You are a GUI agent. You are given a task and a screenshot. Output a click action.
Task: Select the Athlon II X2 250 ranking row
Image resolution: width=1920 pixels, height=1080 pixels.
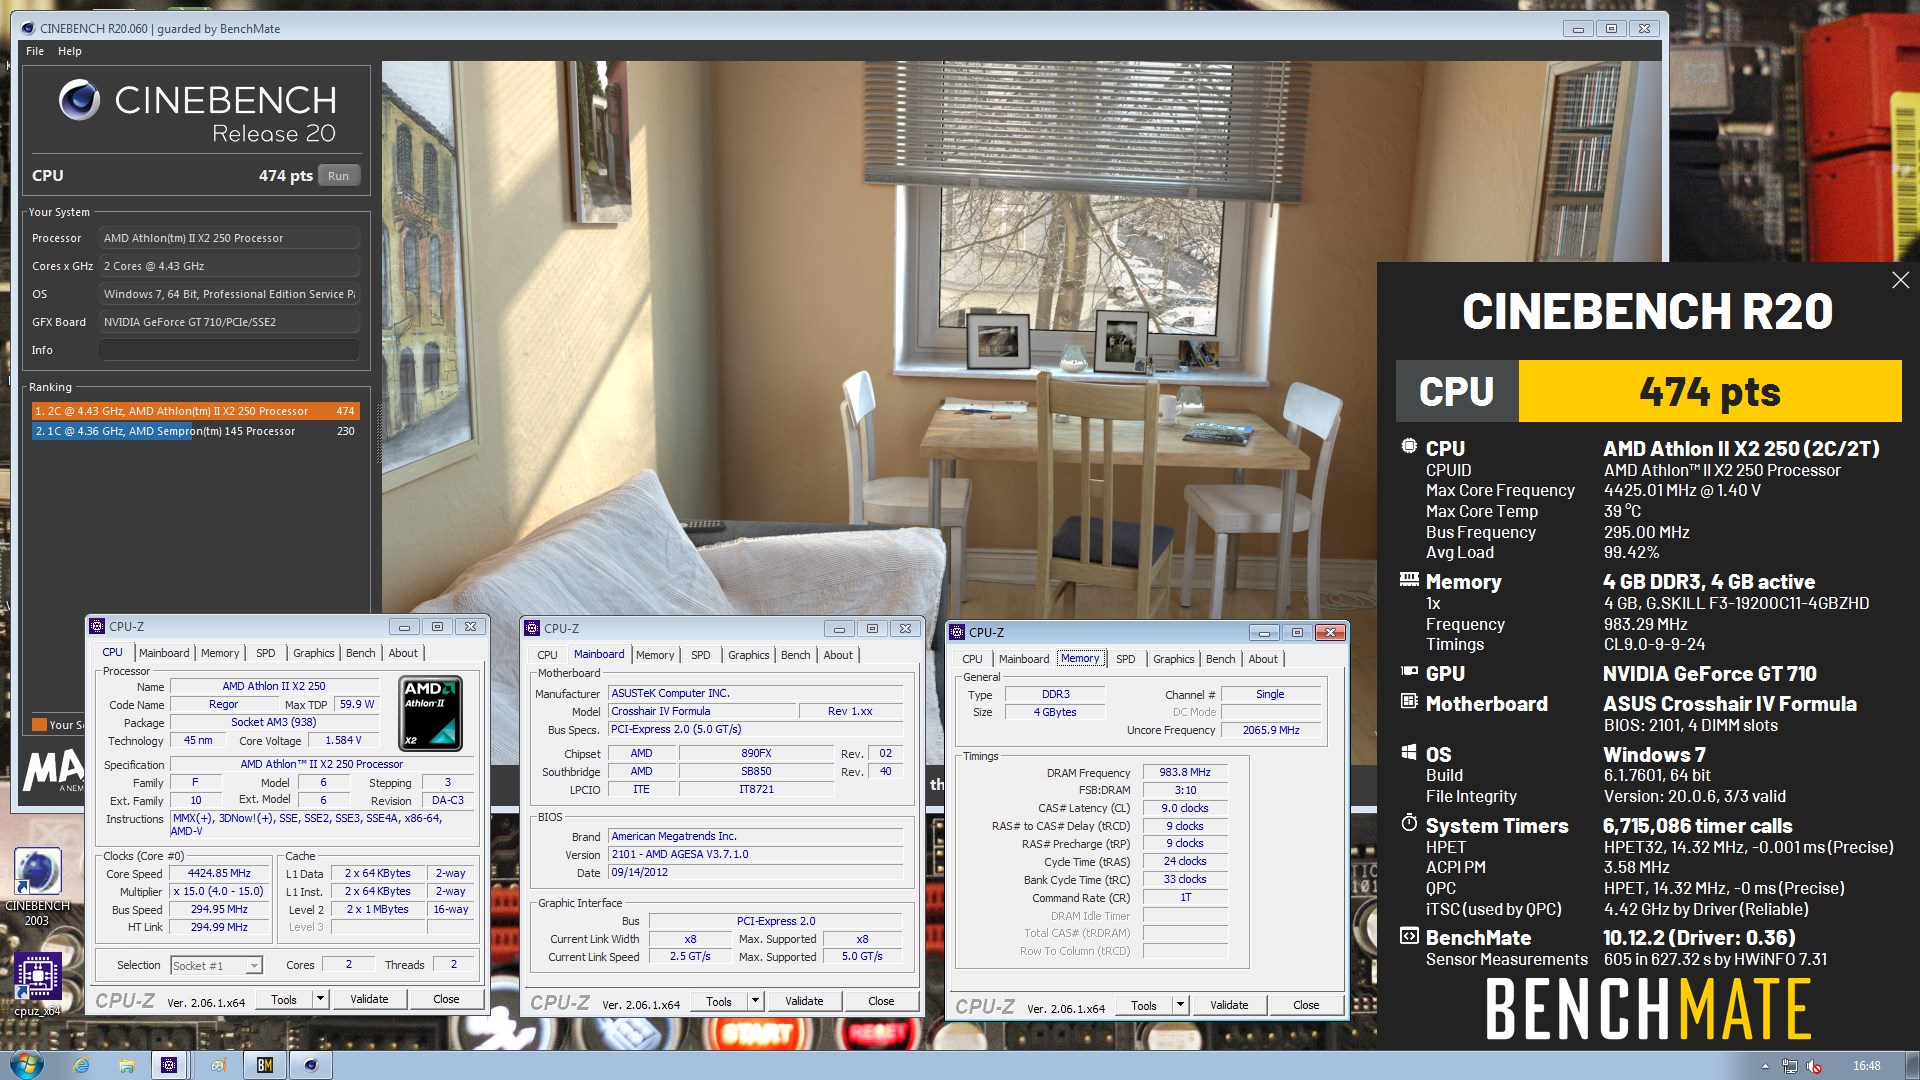coord(195,411)
